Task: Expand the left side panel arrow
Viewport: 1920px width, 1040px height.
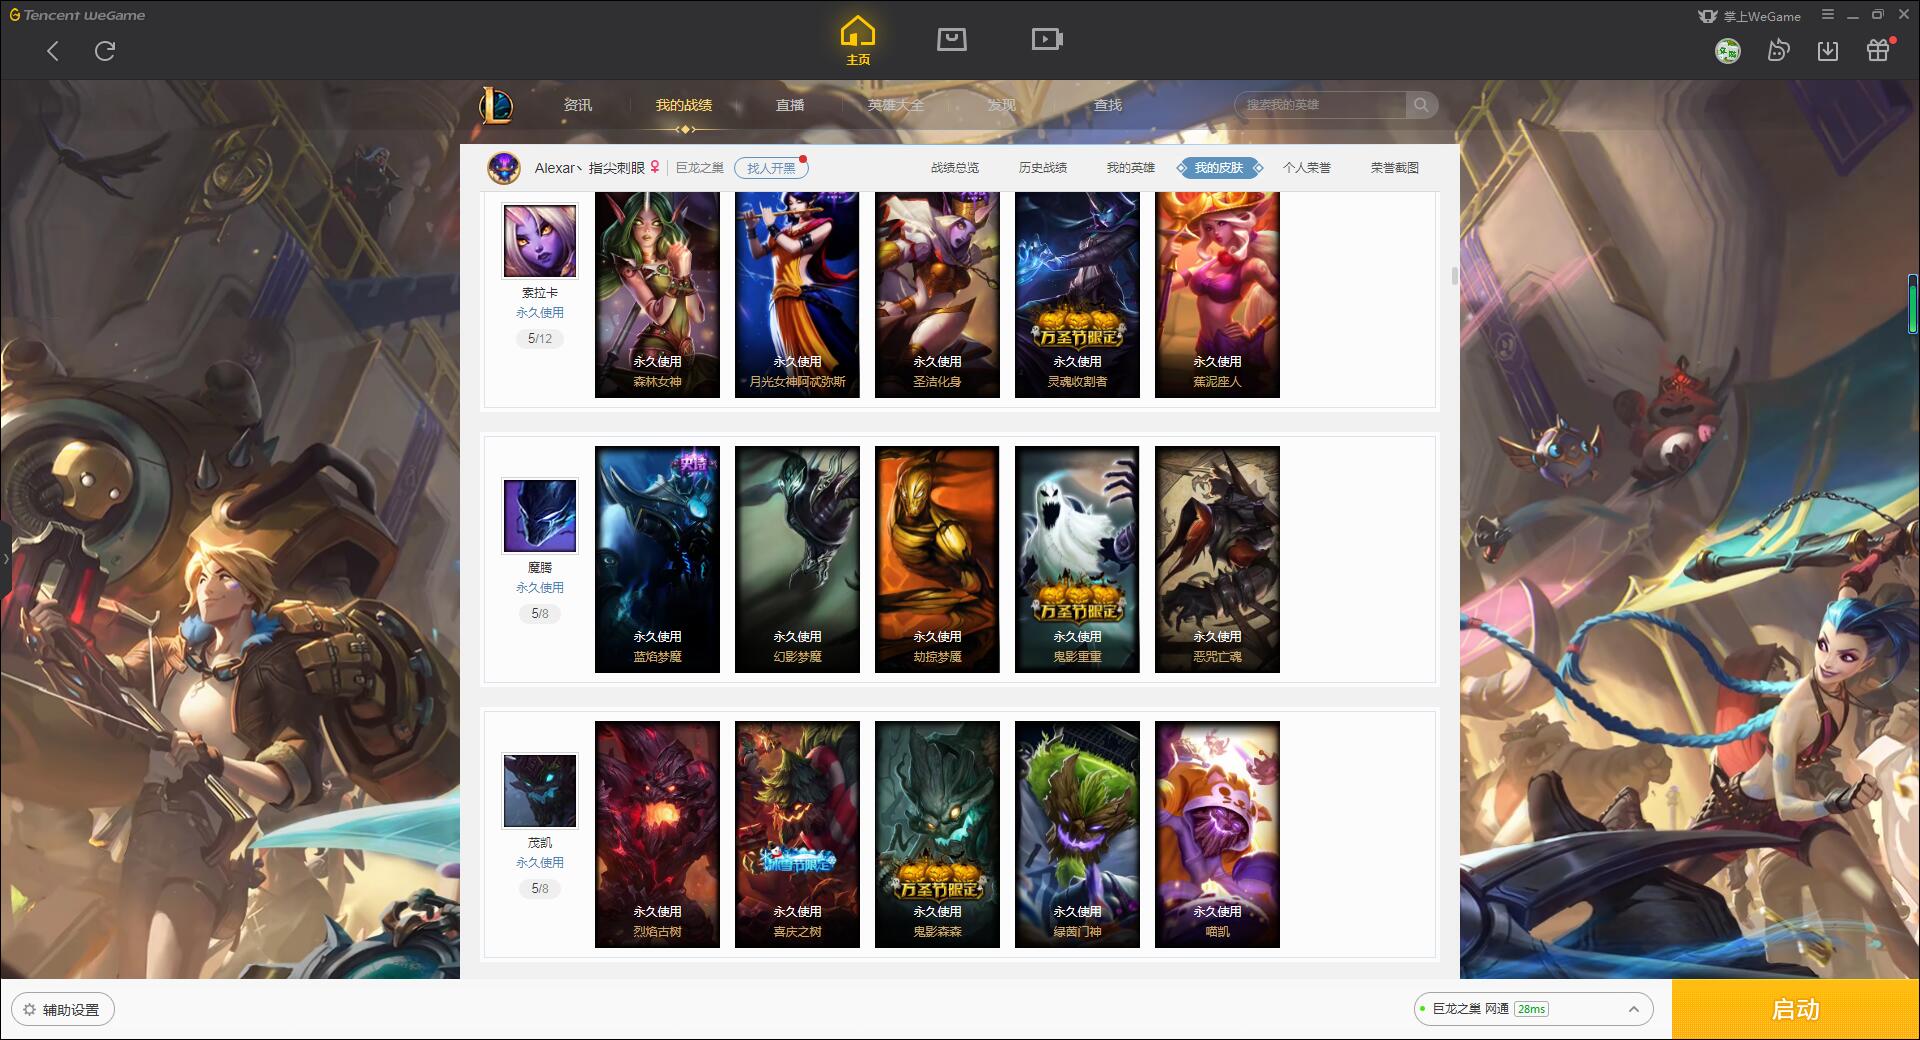Action: [5, 558]
